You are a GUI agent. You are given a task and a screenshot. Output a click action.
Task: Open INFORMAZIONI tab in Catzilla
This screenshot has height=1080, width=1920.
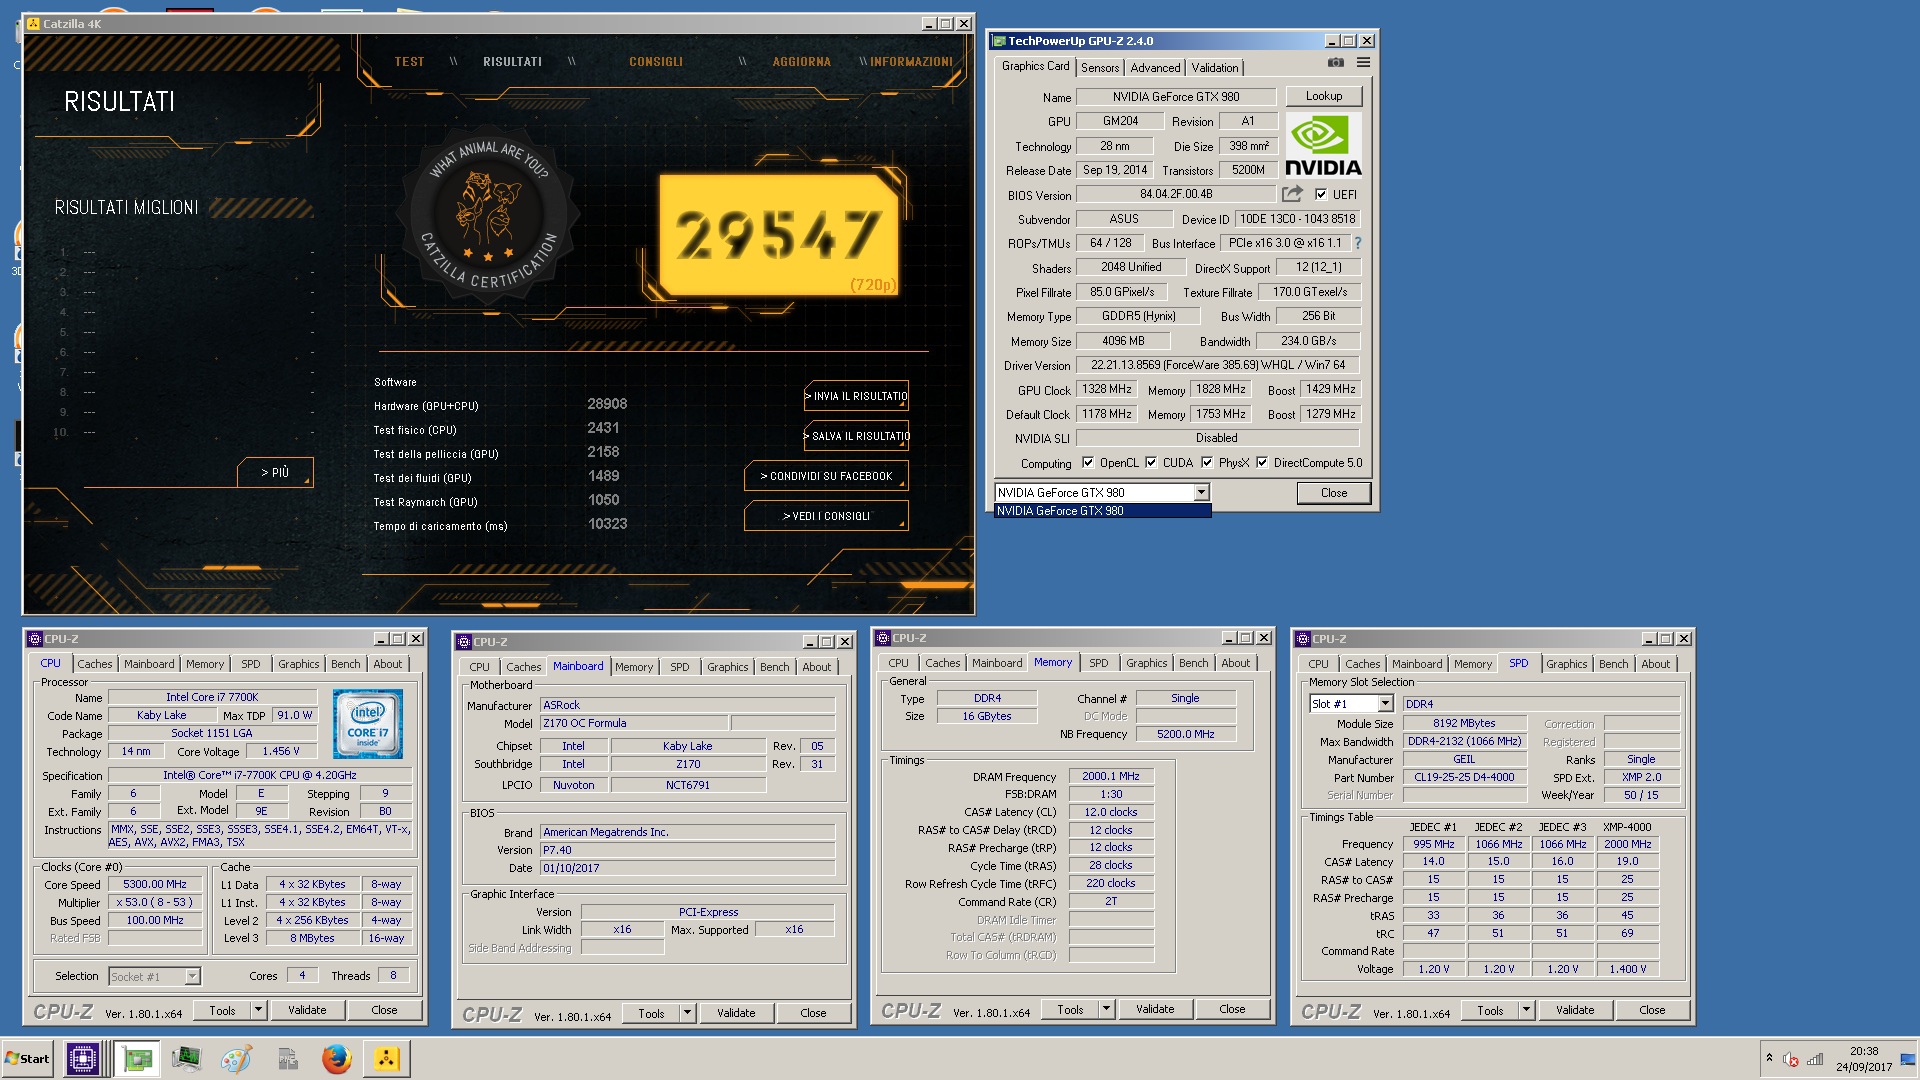coord(911,62)
